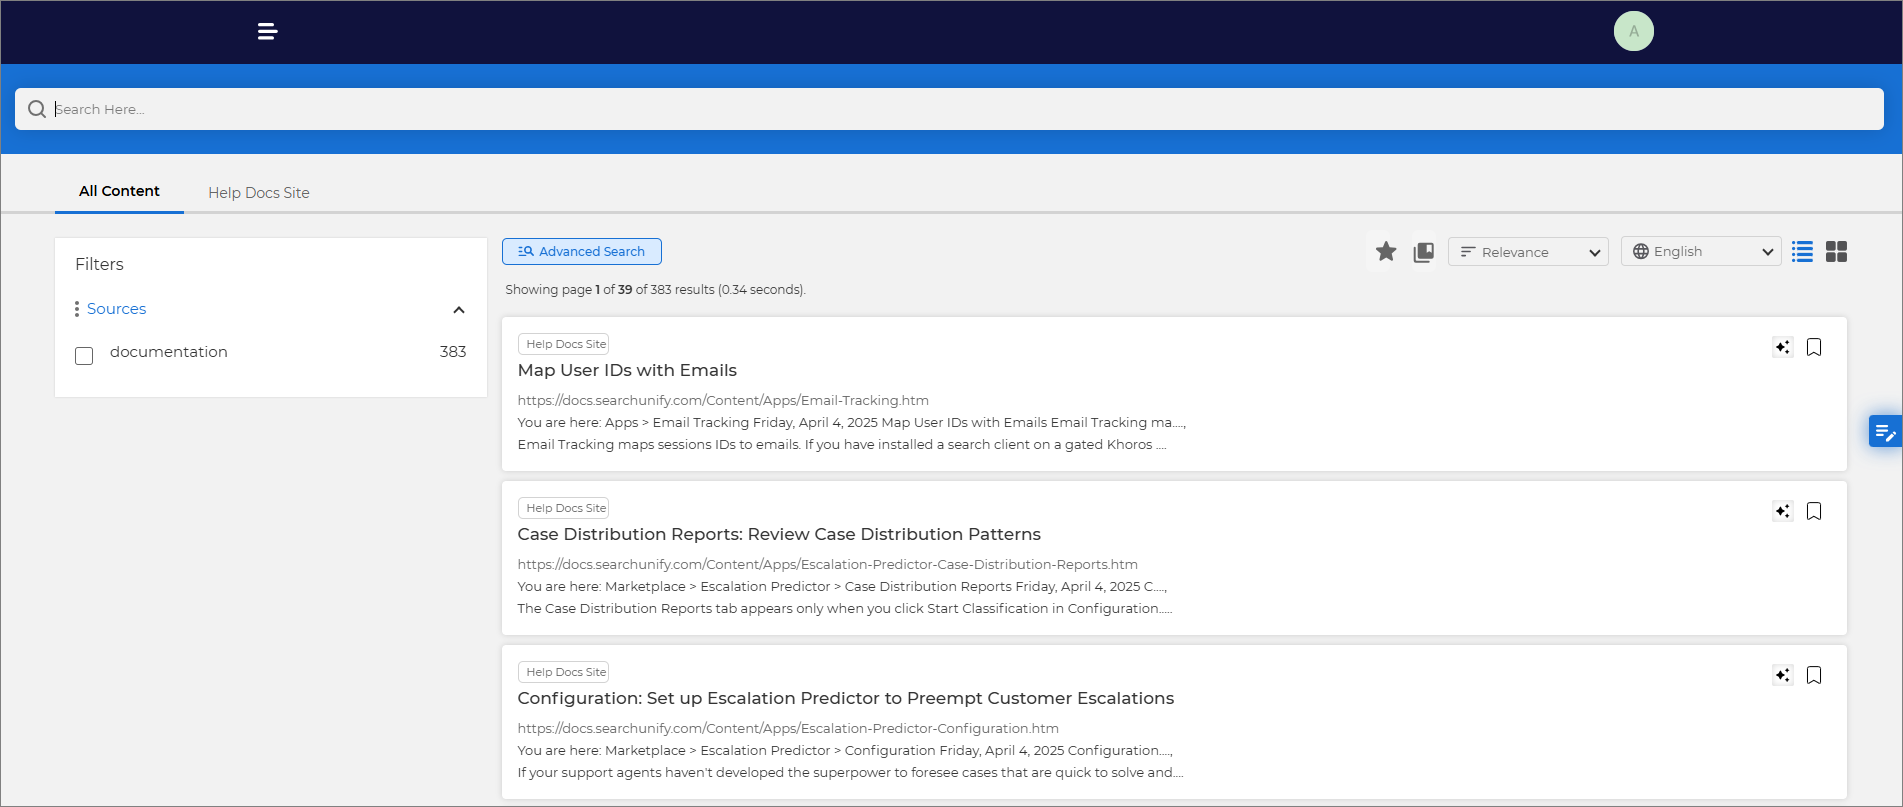Switch to list view layout
The image size is (1903, 807).
(1802, 252)
